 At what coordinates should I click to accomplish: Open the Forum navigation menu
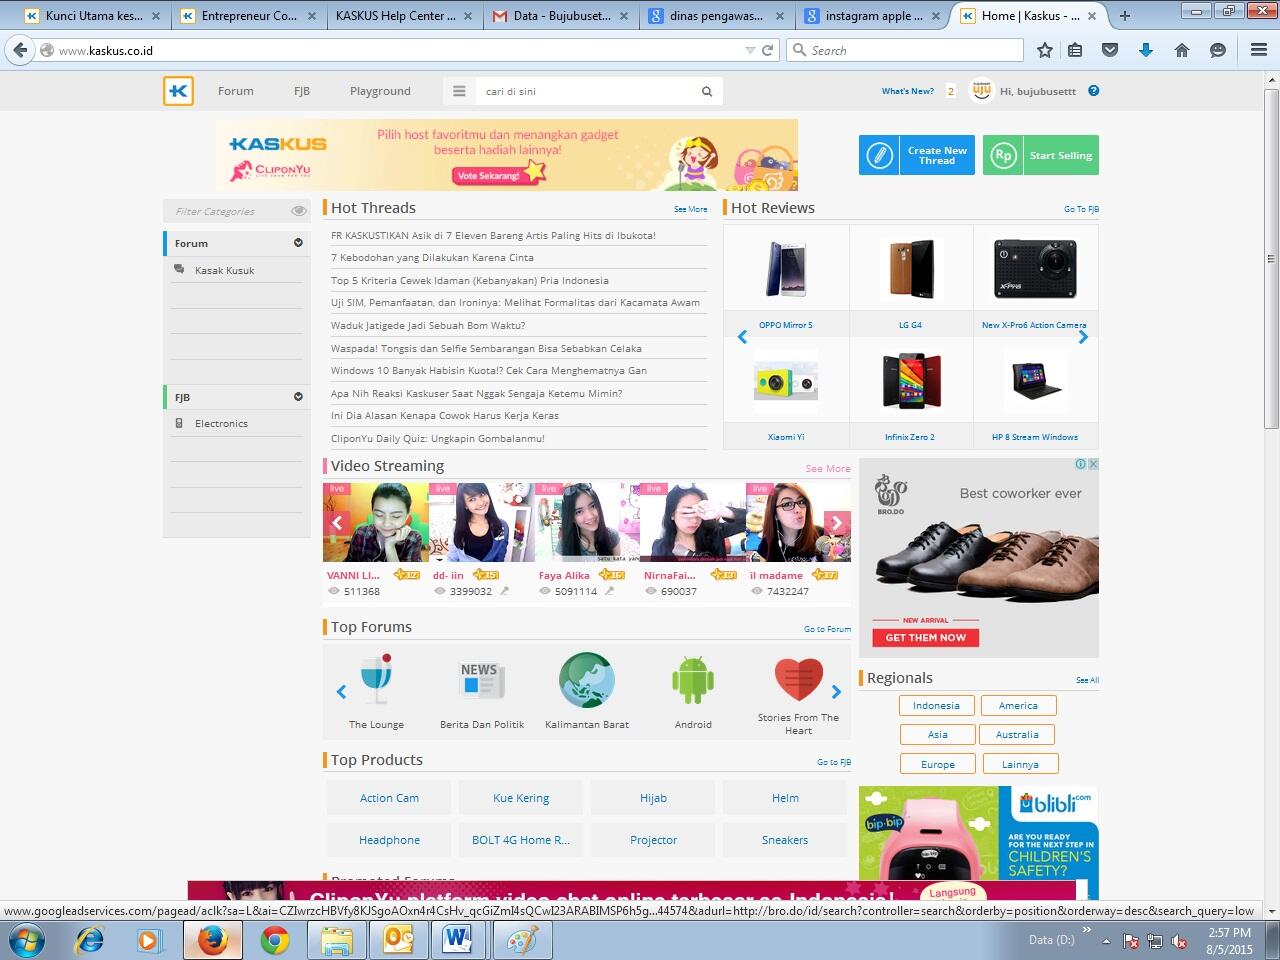coord(236,91)
